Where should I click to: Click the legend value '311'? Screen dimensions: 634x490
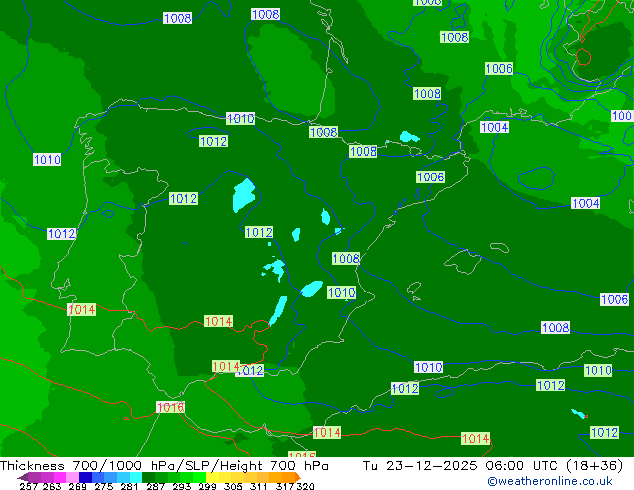coord(259,486)
